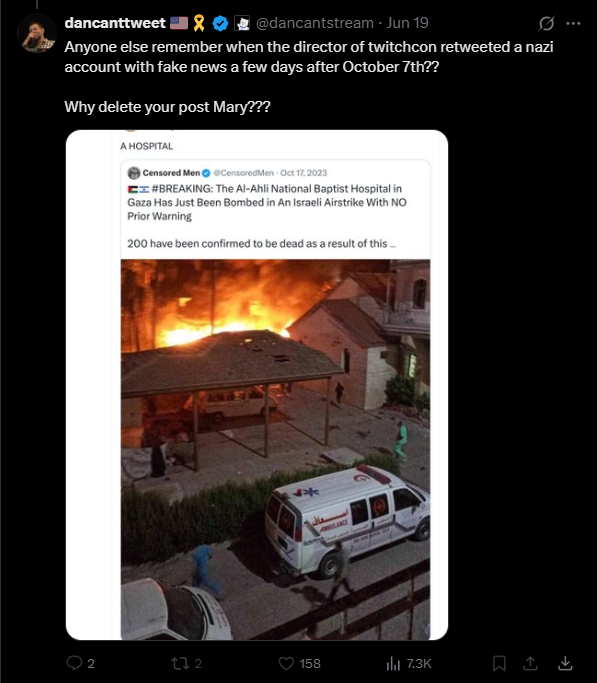This screenshot has height=683, width=597.
Task: Download media with download arrow icon
Action: (x=565, y=663)
